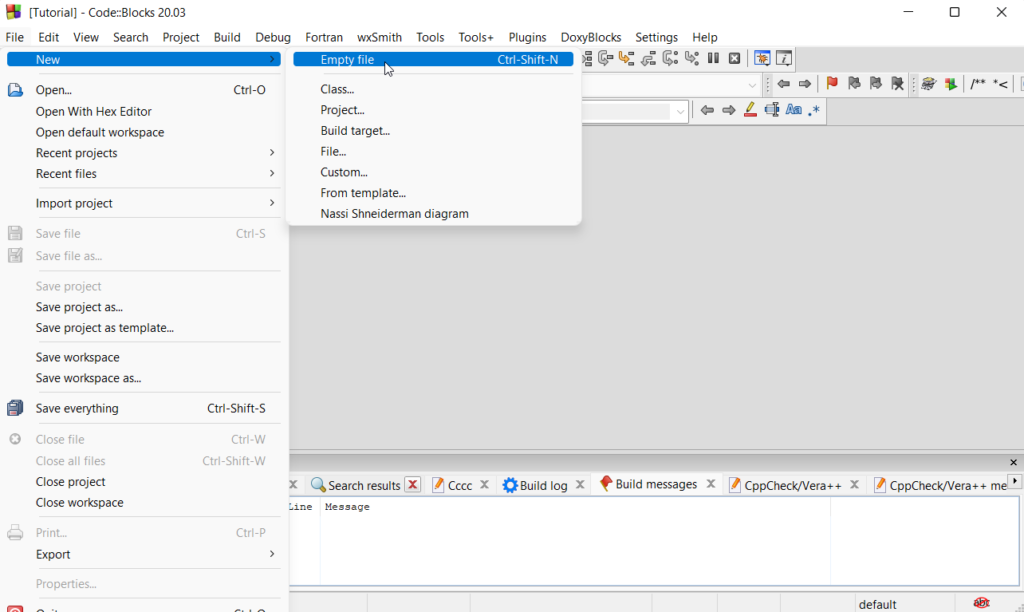Expand the Recent files submenu
The width and height of the screenshot is (1024, 612).
pyautogui.click(x=144, y=174)
